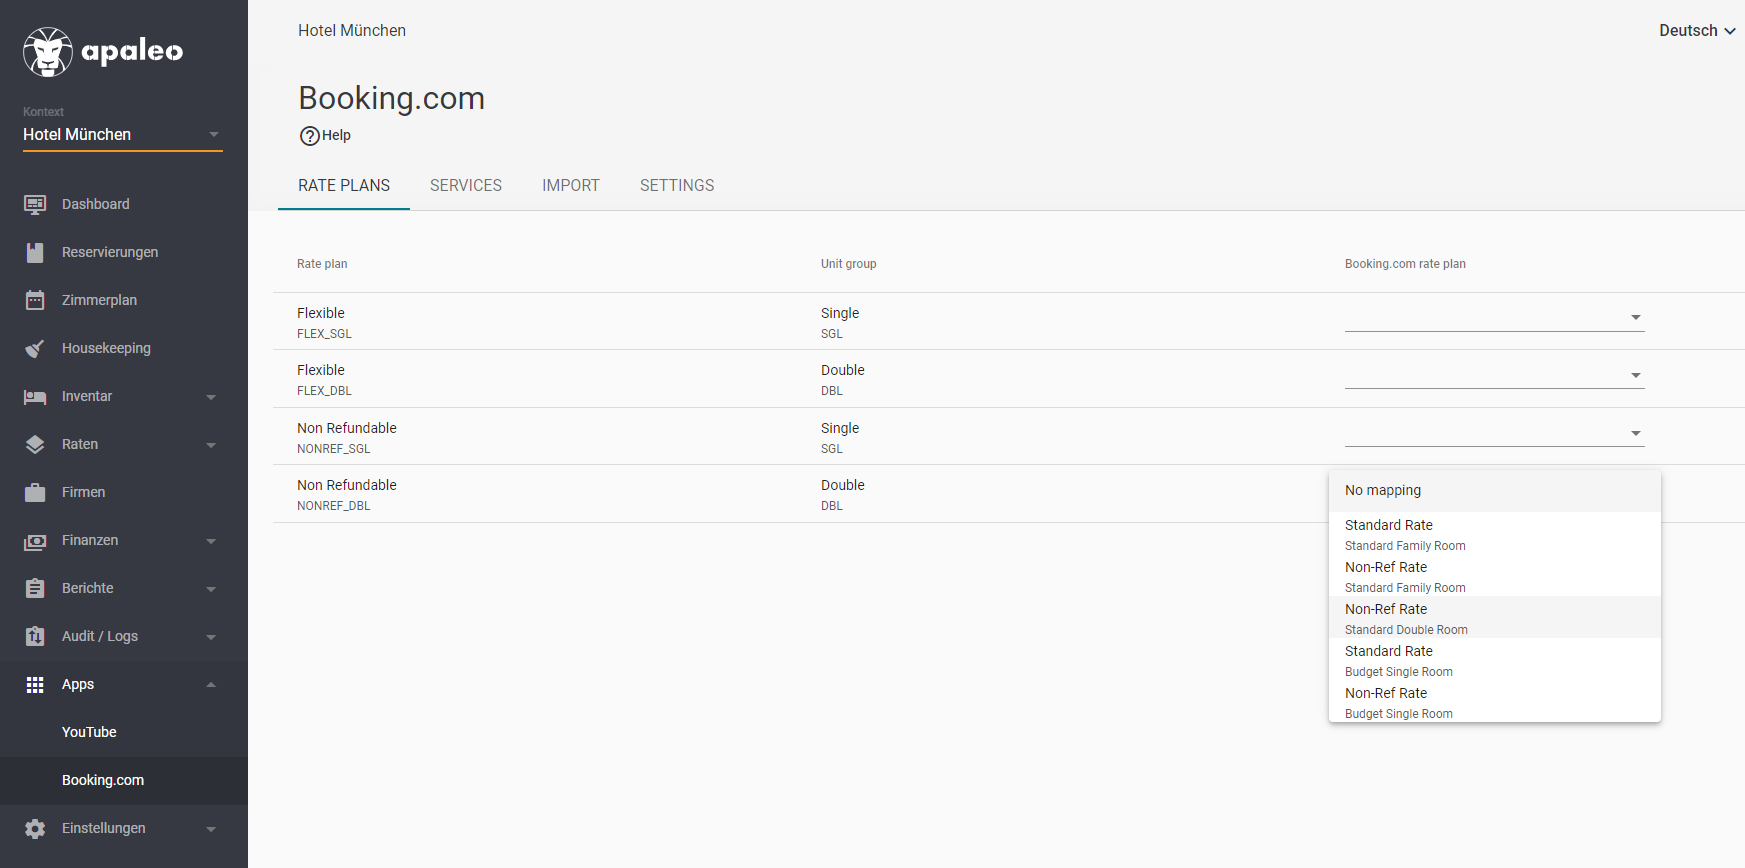The image size is (1745, 868).
Task: Click the Raten layers icon
Action: (x=35, y=444)
